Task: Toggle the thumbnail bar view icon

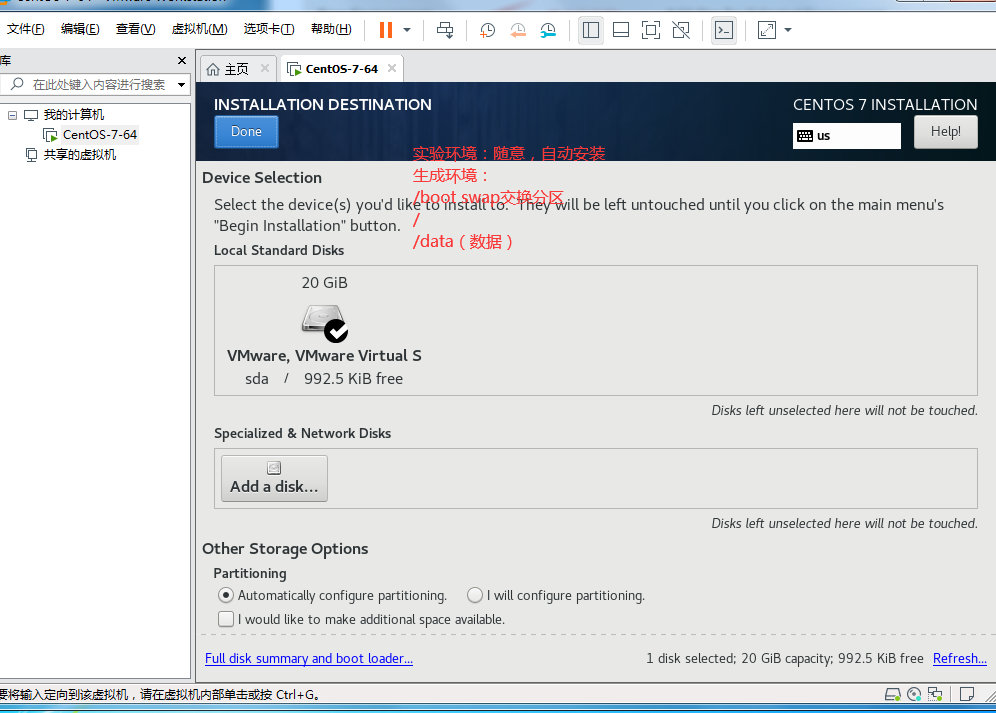Action: click(621, 30)
